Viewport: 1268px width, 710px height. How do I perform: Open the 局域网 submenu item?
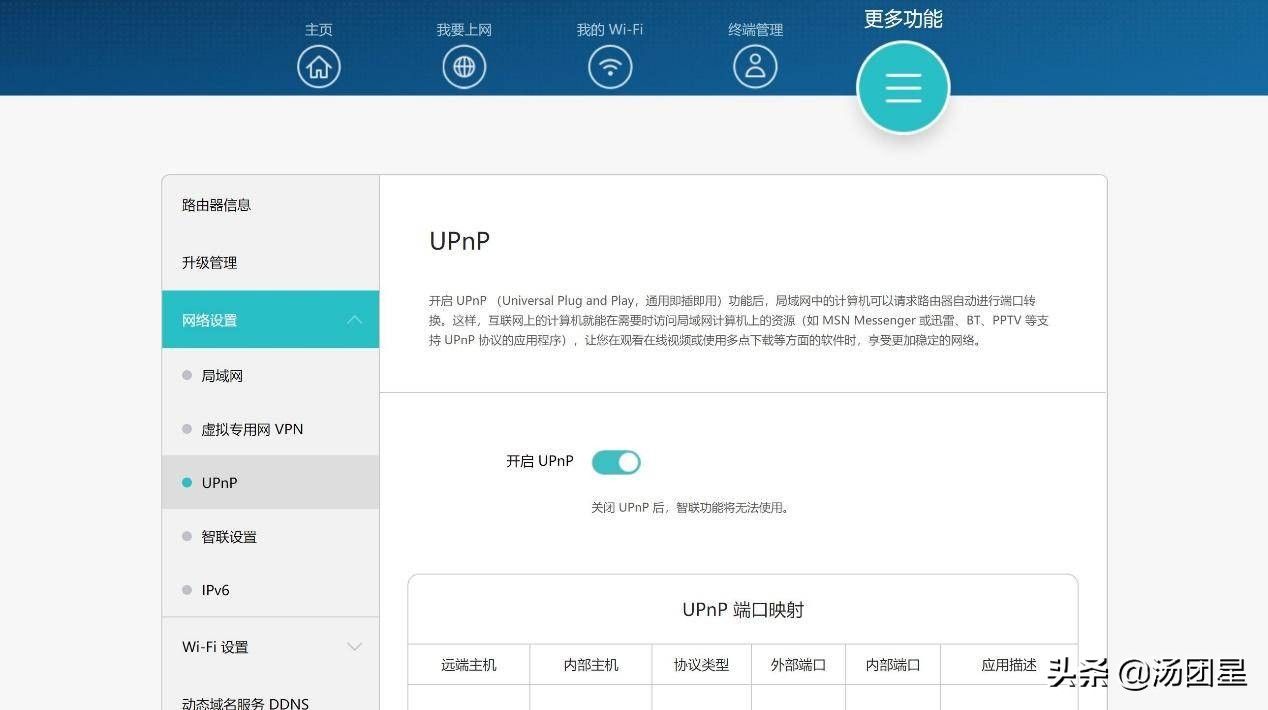coord(270,376)
